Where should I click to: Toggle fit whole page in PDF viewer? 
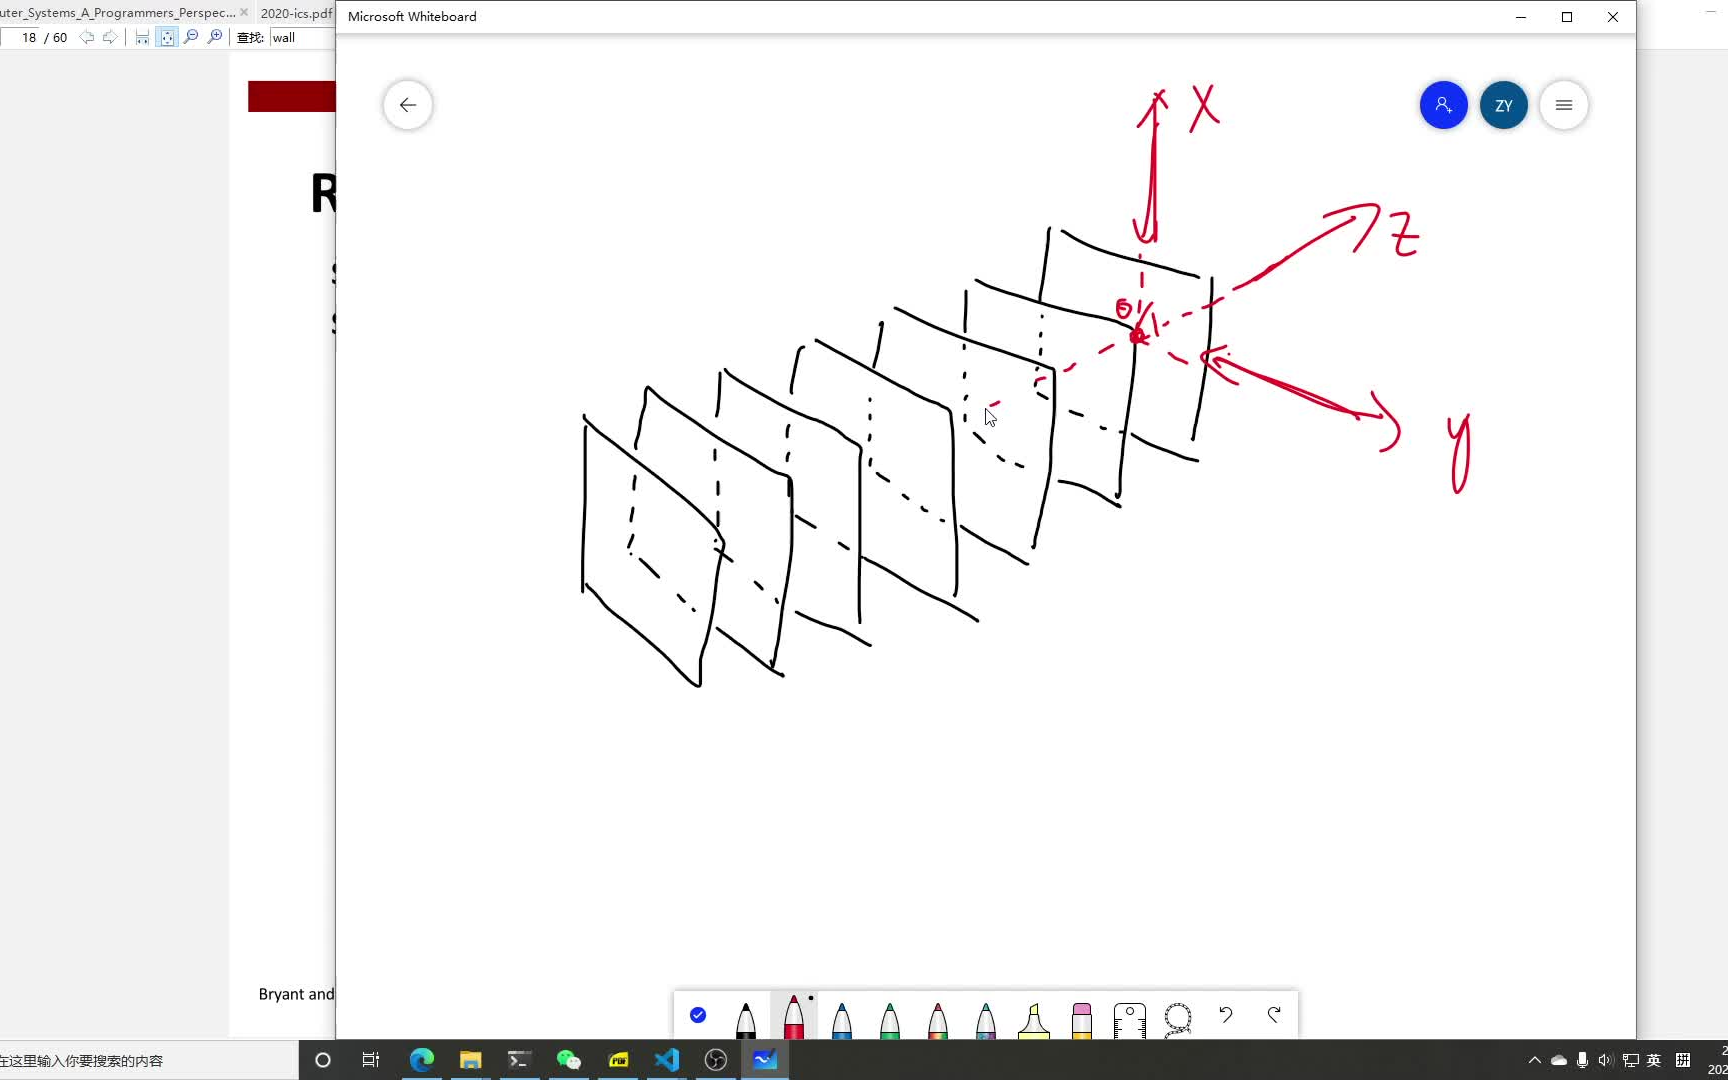pos(166,37)
